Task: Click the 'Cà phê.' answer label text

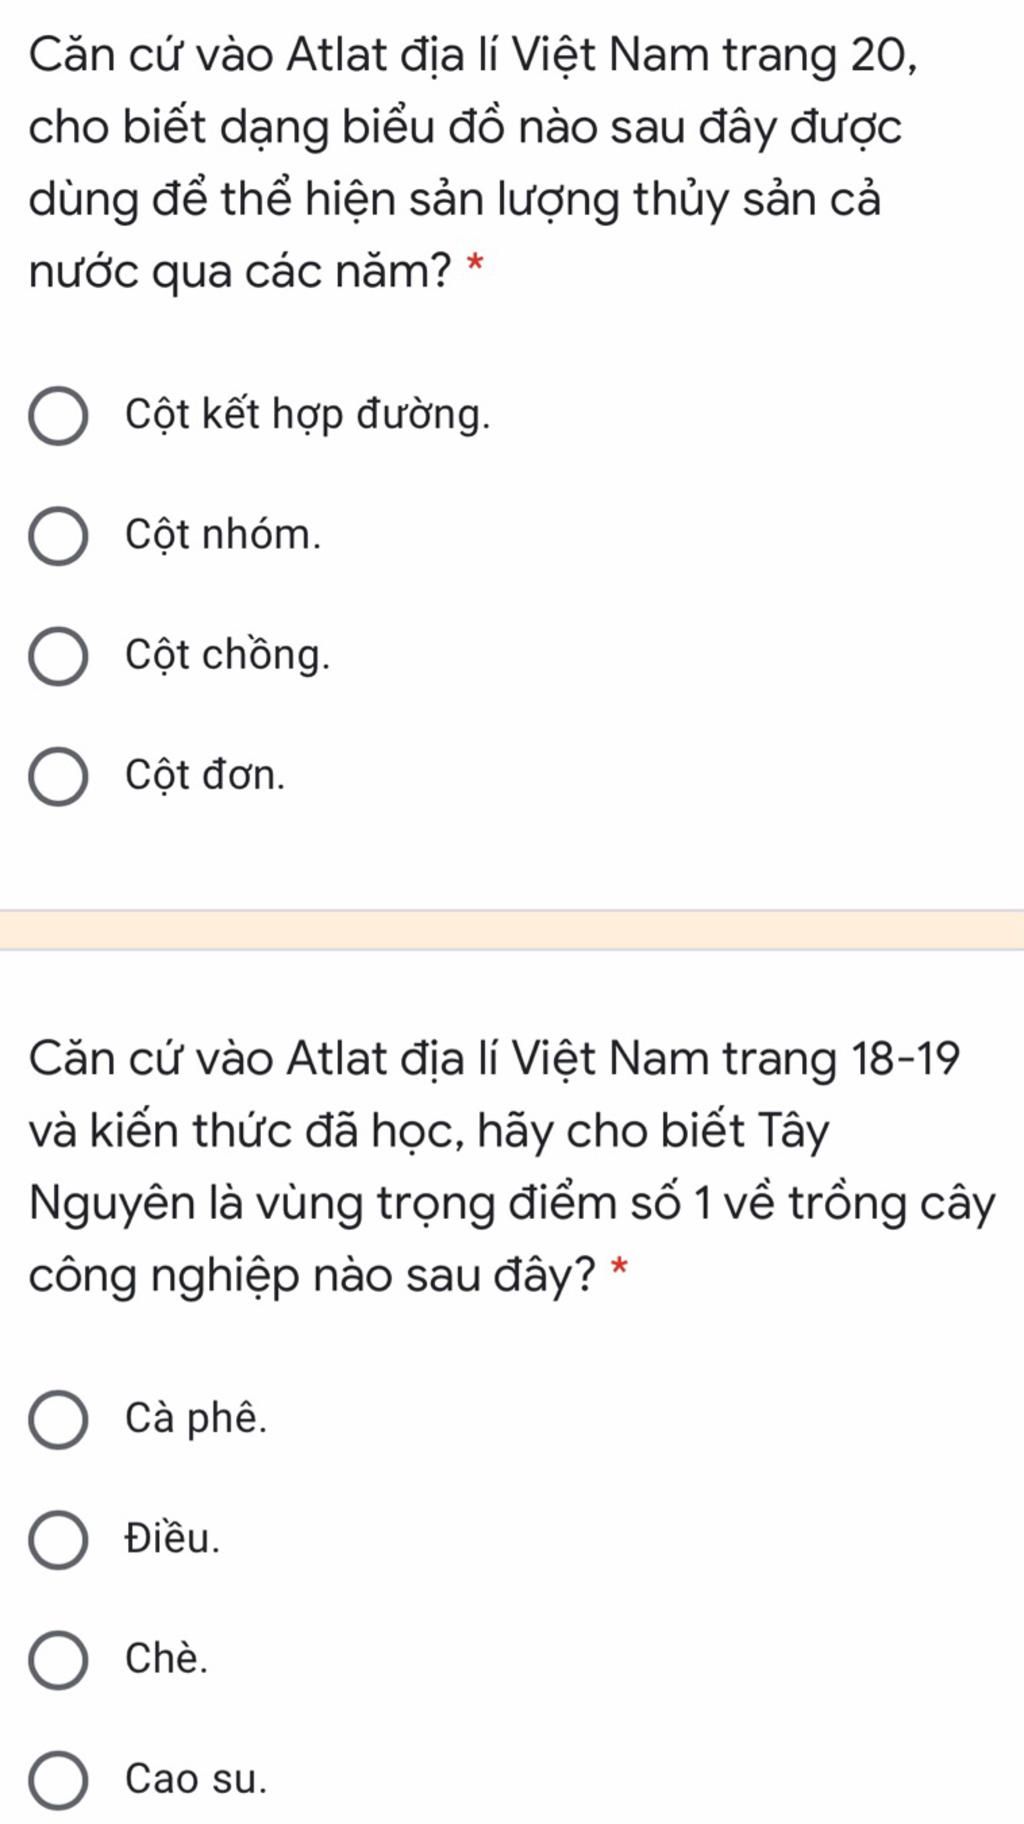Action: [196, 1418]
